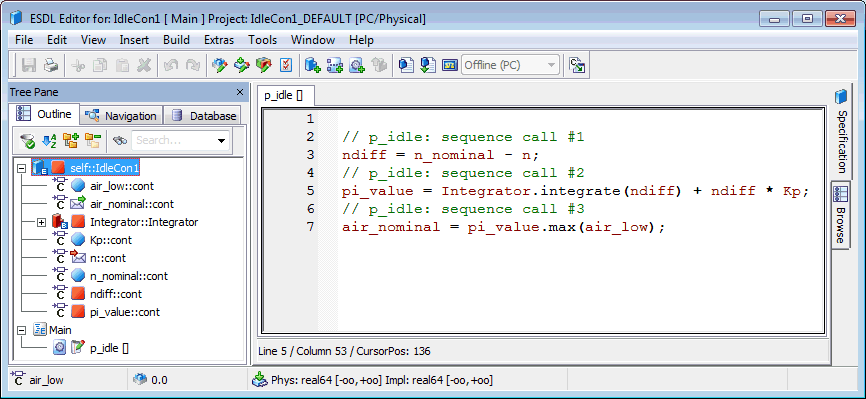Switch to the Navigation tab
This screenshot has width=866, height=399.
122,116
